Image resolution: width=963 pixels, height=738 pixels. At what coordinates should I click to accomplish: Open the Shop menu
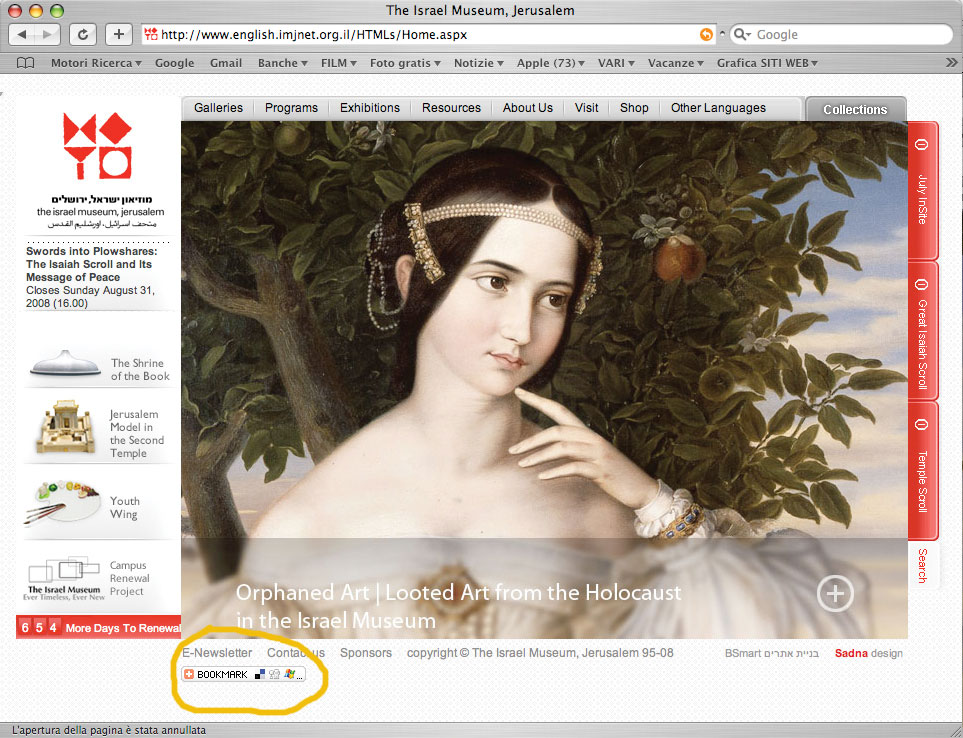(x=634, y=108)
